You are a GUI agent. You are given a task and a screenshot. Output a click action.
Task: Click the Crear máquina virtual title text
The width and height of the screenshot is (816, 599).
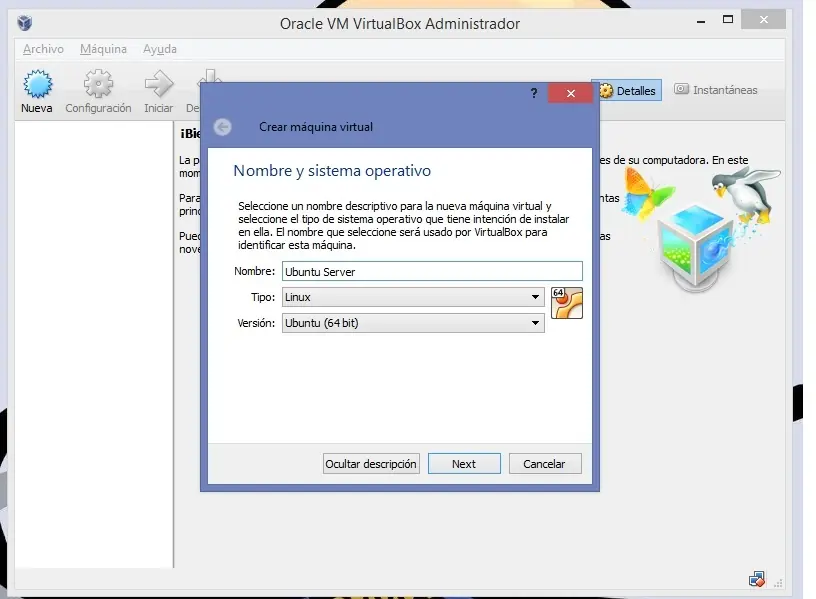[x=316, y=127]
